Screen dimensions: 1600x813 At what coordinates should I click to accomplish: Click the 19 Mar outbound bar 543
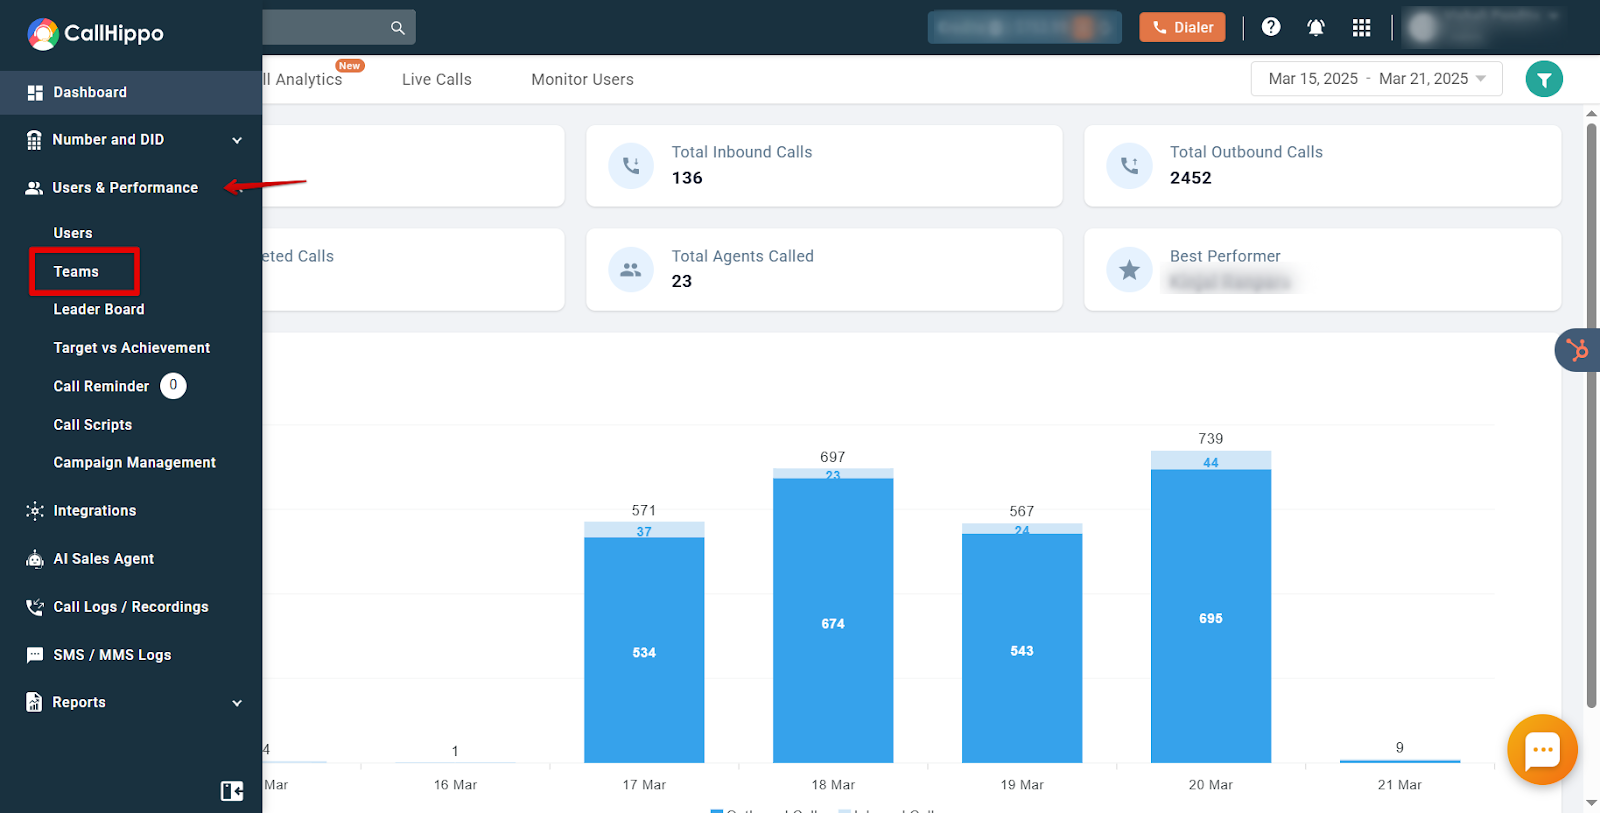click(1022, 648)
